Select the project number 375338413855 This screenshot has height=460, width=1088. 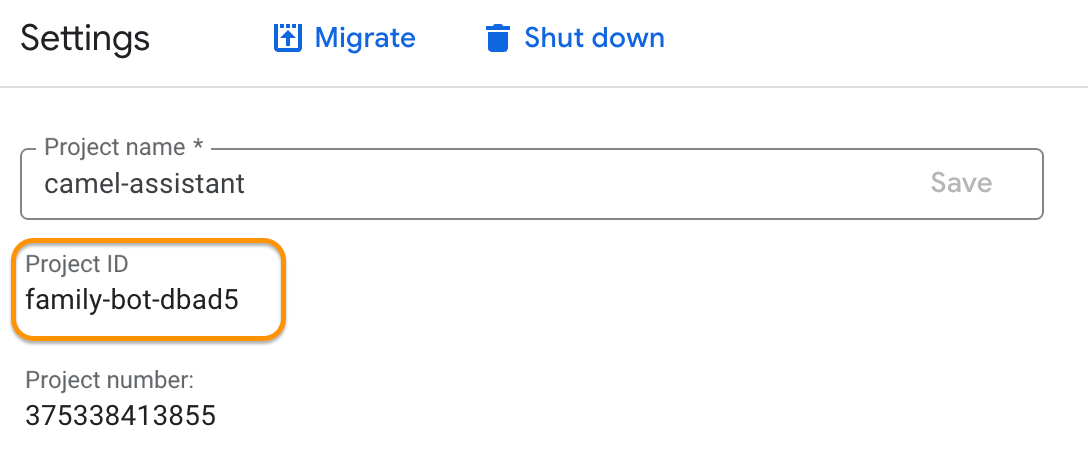(120, 414)
